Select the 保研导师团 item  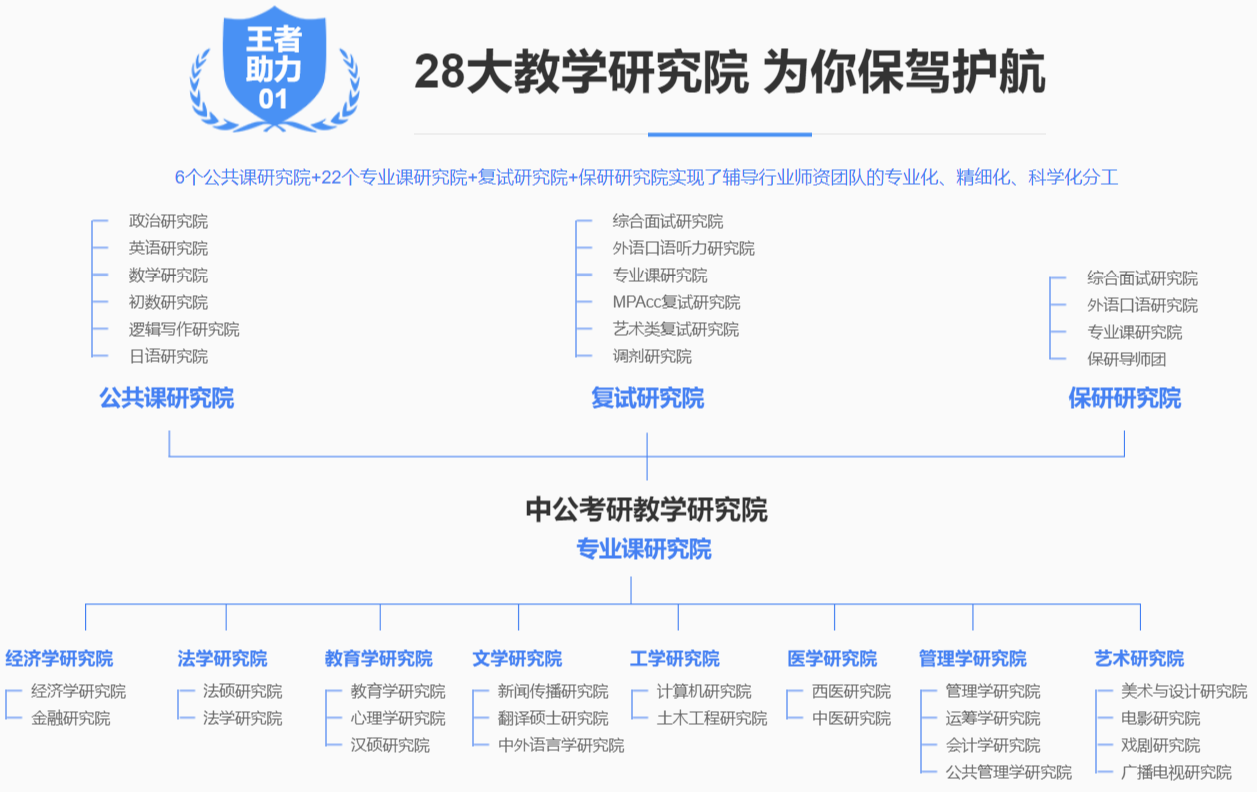click(1127, 359)
